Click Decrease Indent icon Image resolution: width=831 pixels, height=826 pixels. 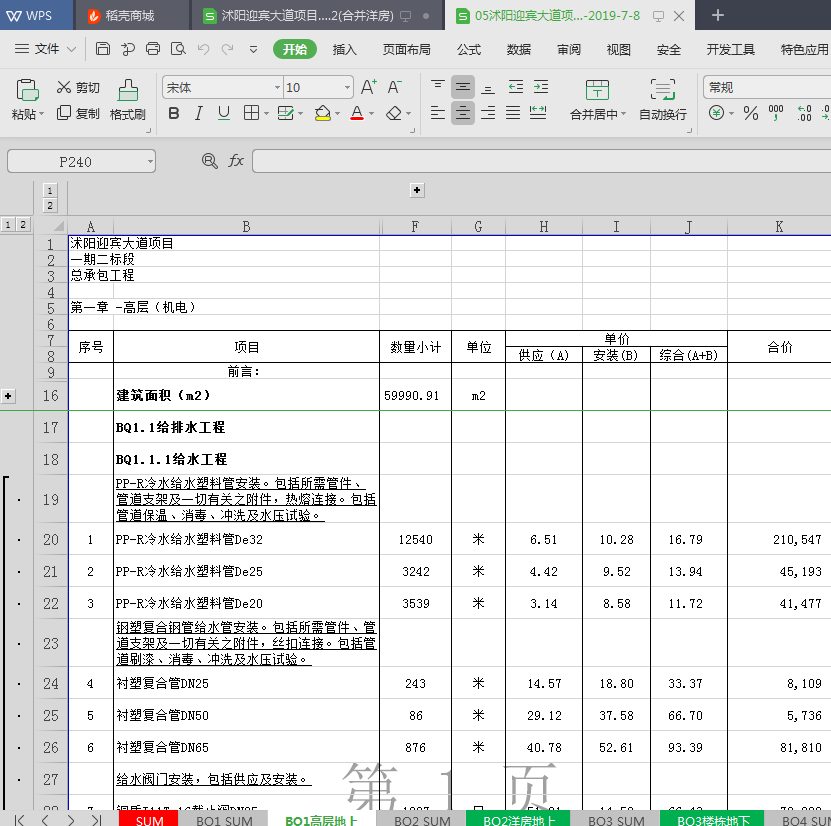[515, 87]
